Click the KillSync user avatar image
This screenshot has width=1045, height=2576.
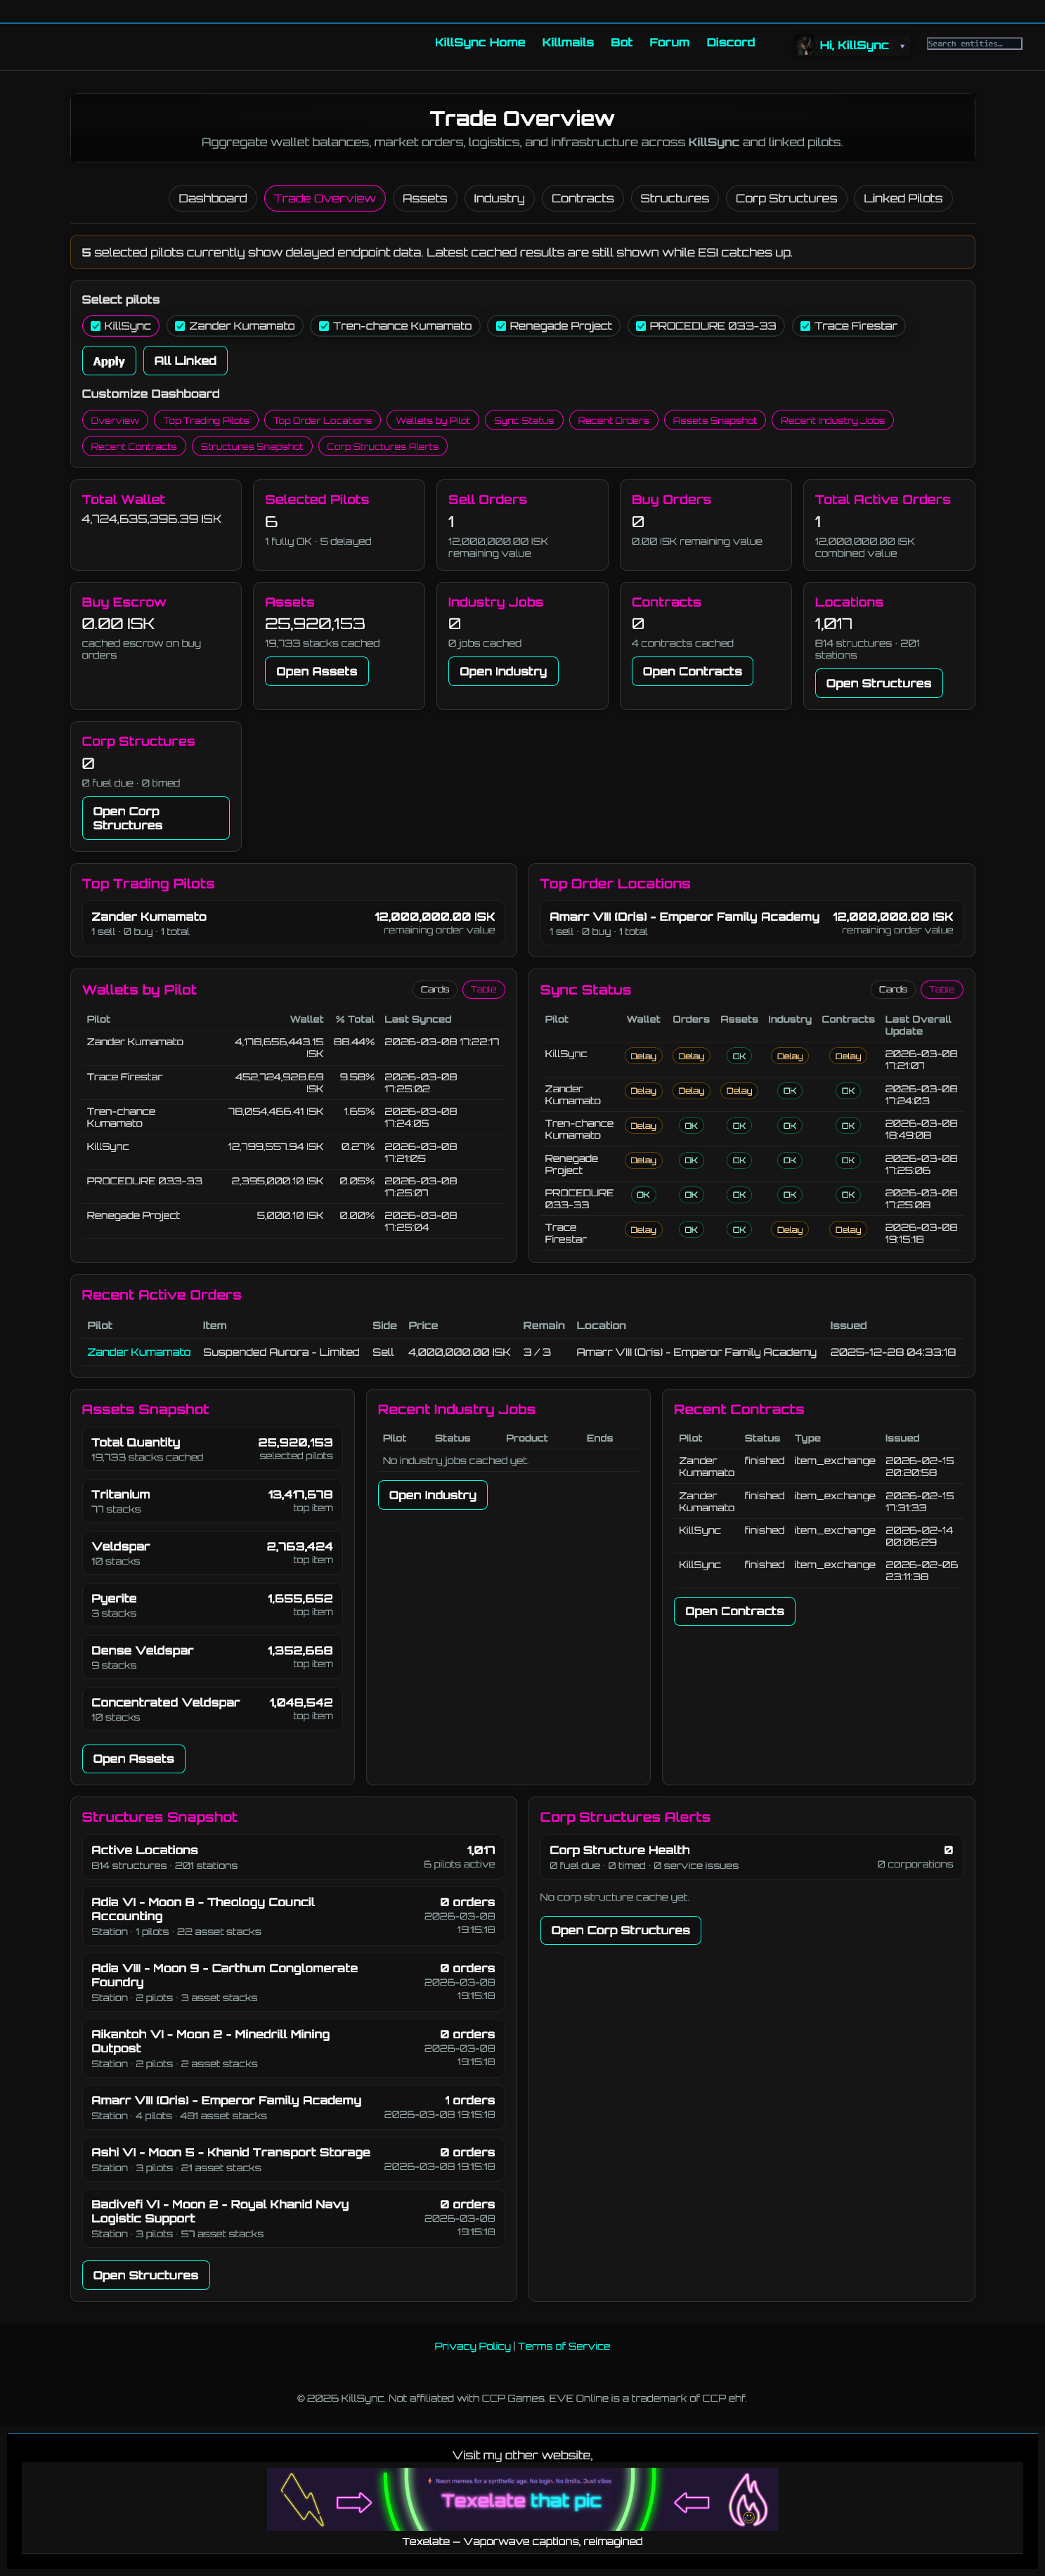point(803,45)
